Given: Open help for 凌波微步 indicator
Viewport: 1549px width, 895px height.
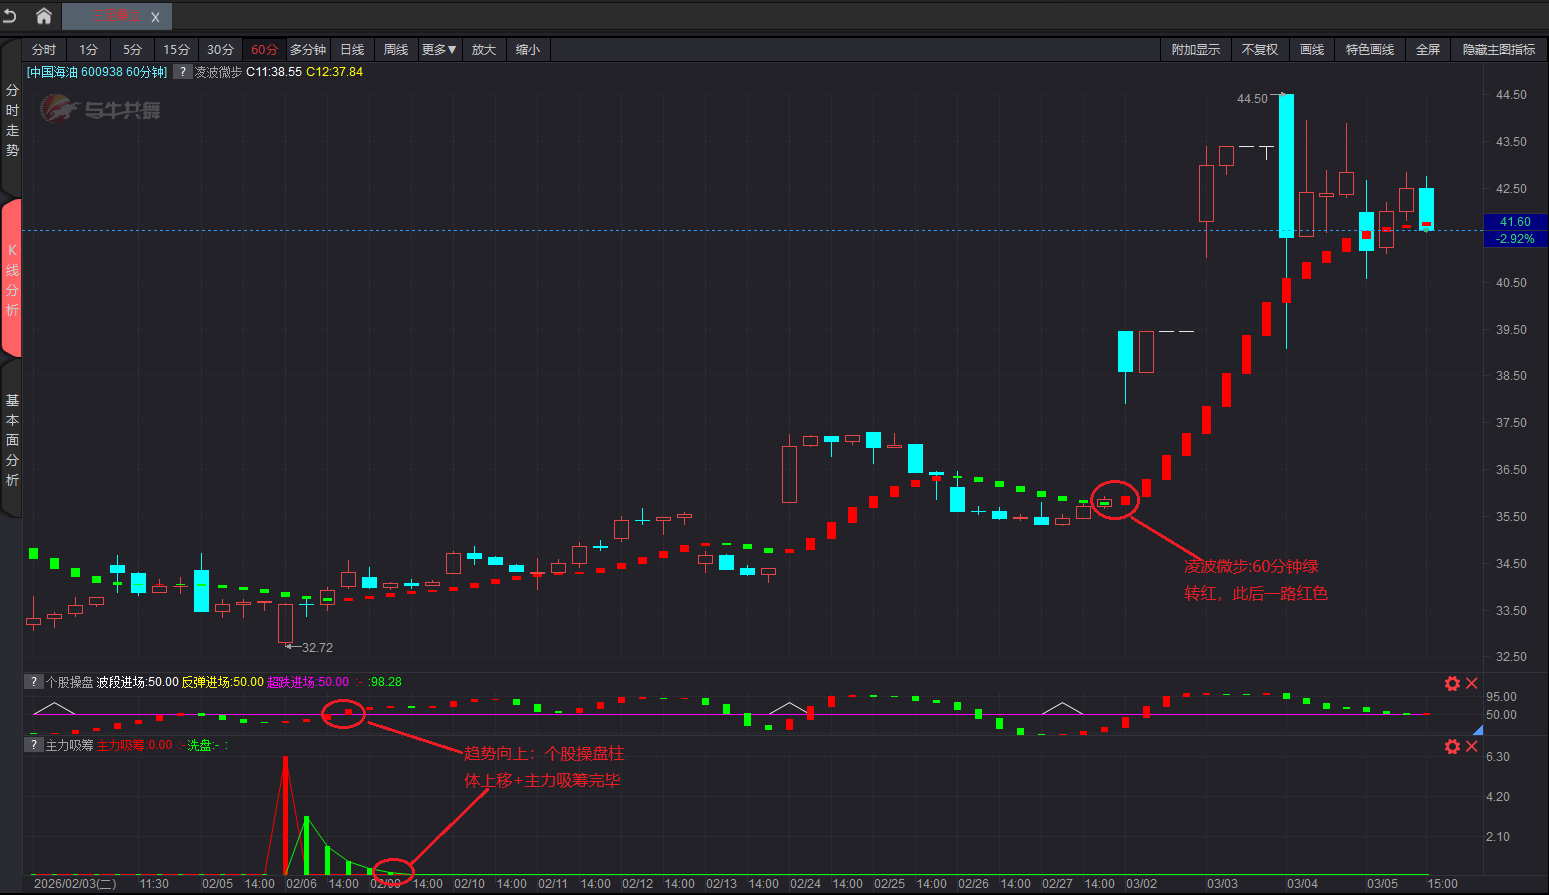Looking at the screenshot, I should [x=183, y=72].
